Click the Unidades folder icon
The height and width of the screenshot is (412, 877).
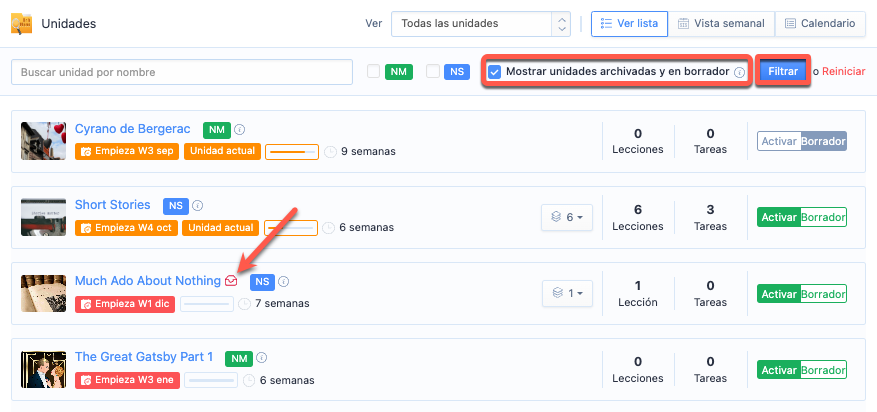click(21, 23)
